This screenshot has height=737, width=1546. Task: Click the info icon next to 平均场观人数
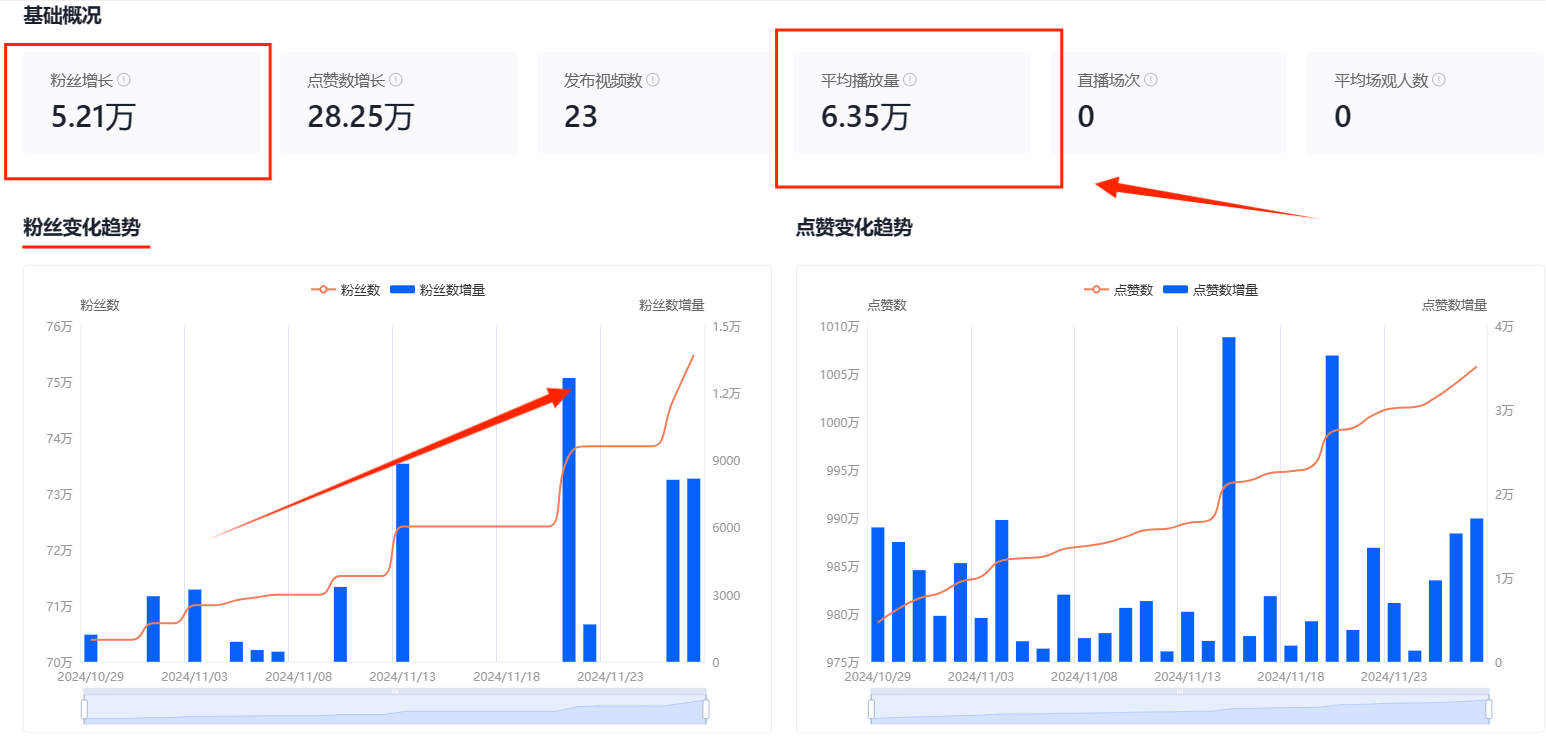[x=1438, y=80]
